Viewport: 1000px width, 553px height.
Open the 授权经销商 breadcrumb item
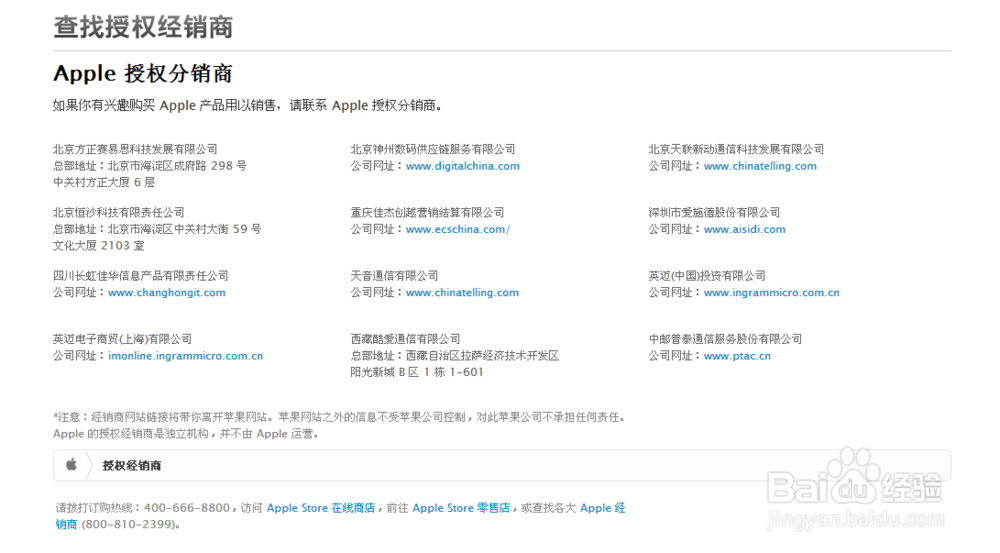click(131, 466)
